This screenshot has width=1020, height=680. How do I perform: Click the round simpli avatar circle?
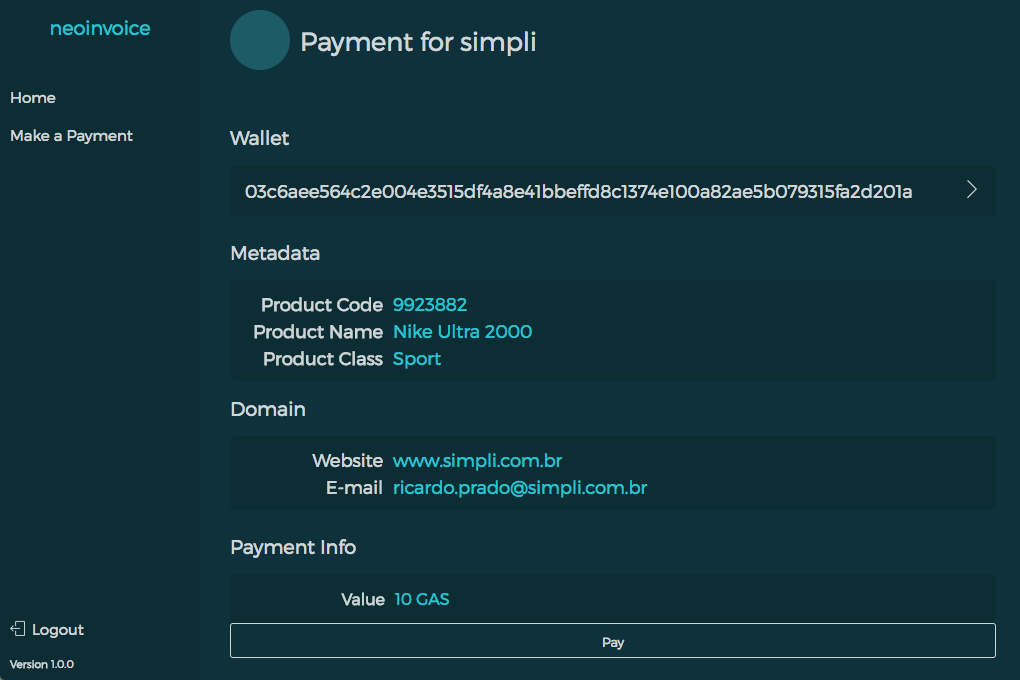260,40
